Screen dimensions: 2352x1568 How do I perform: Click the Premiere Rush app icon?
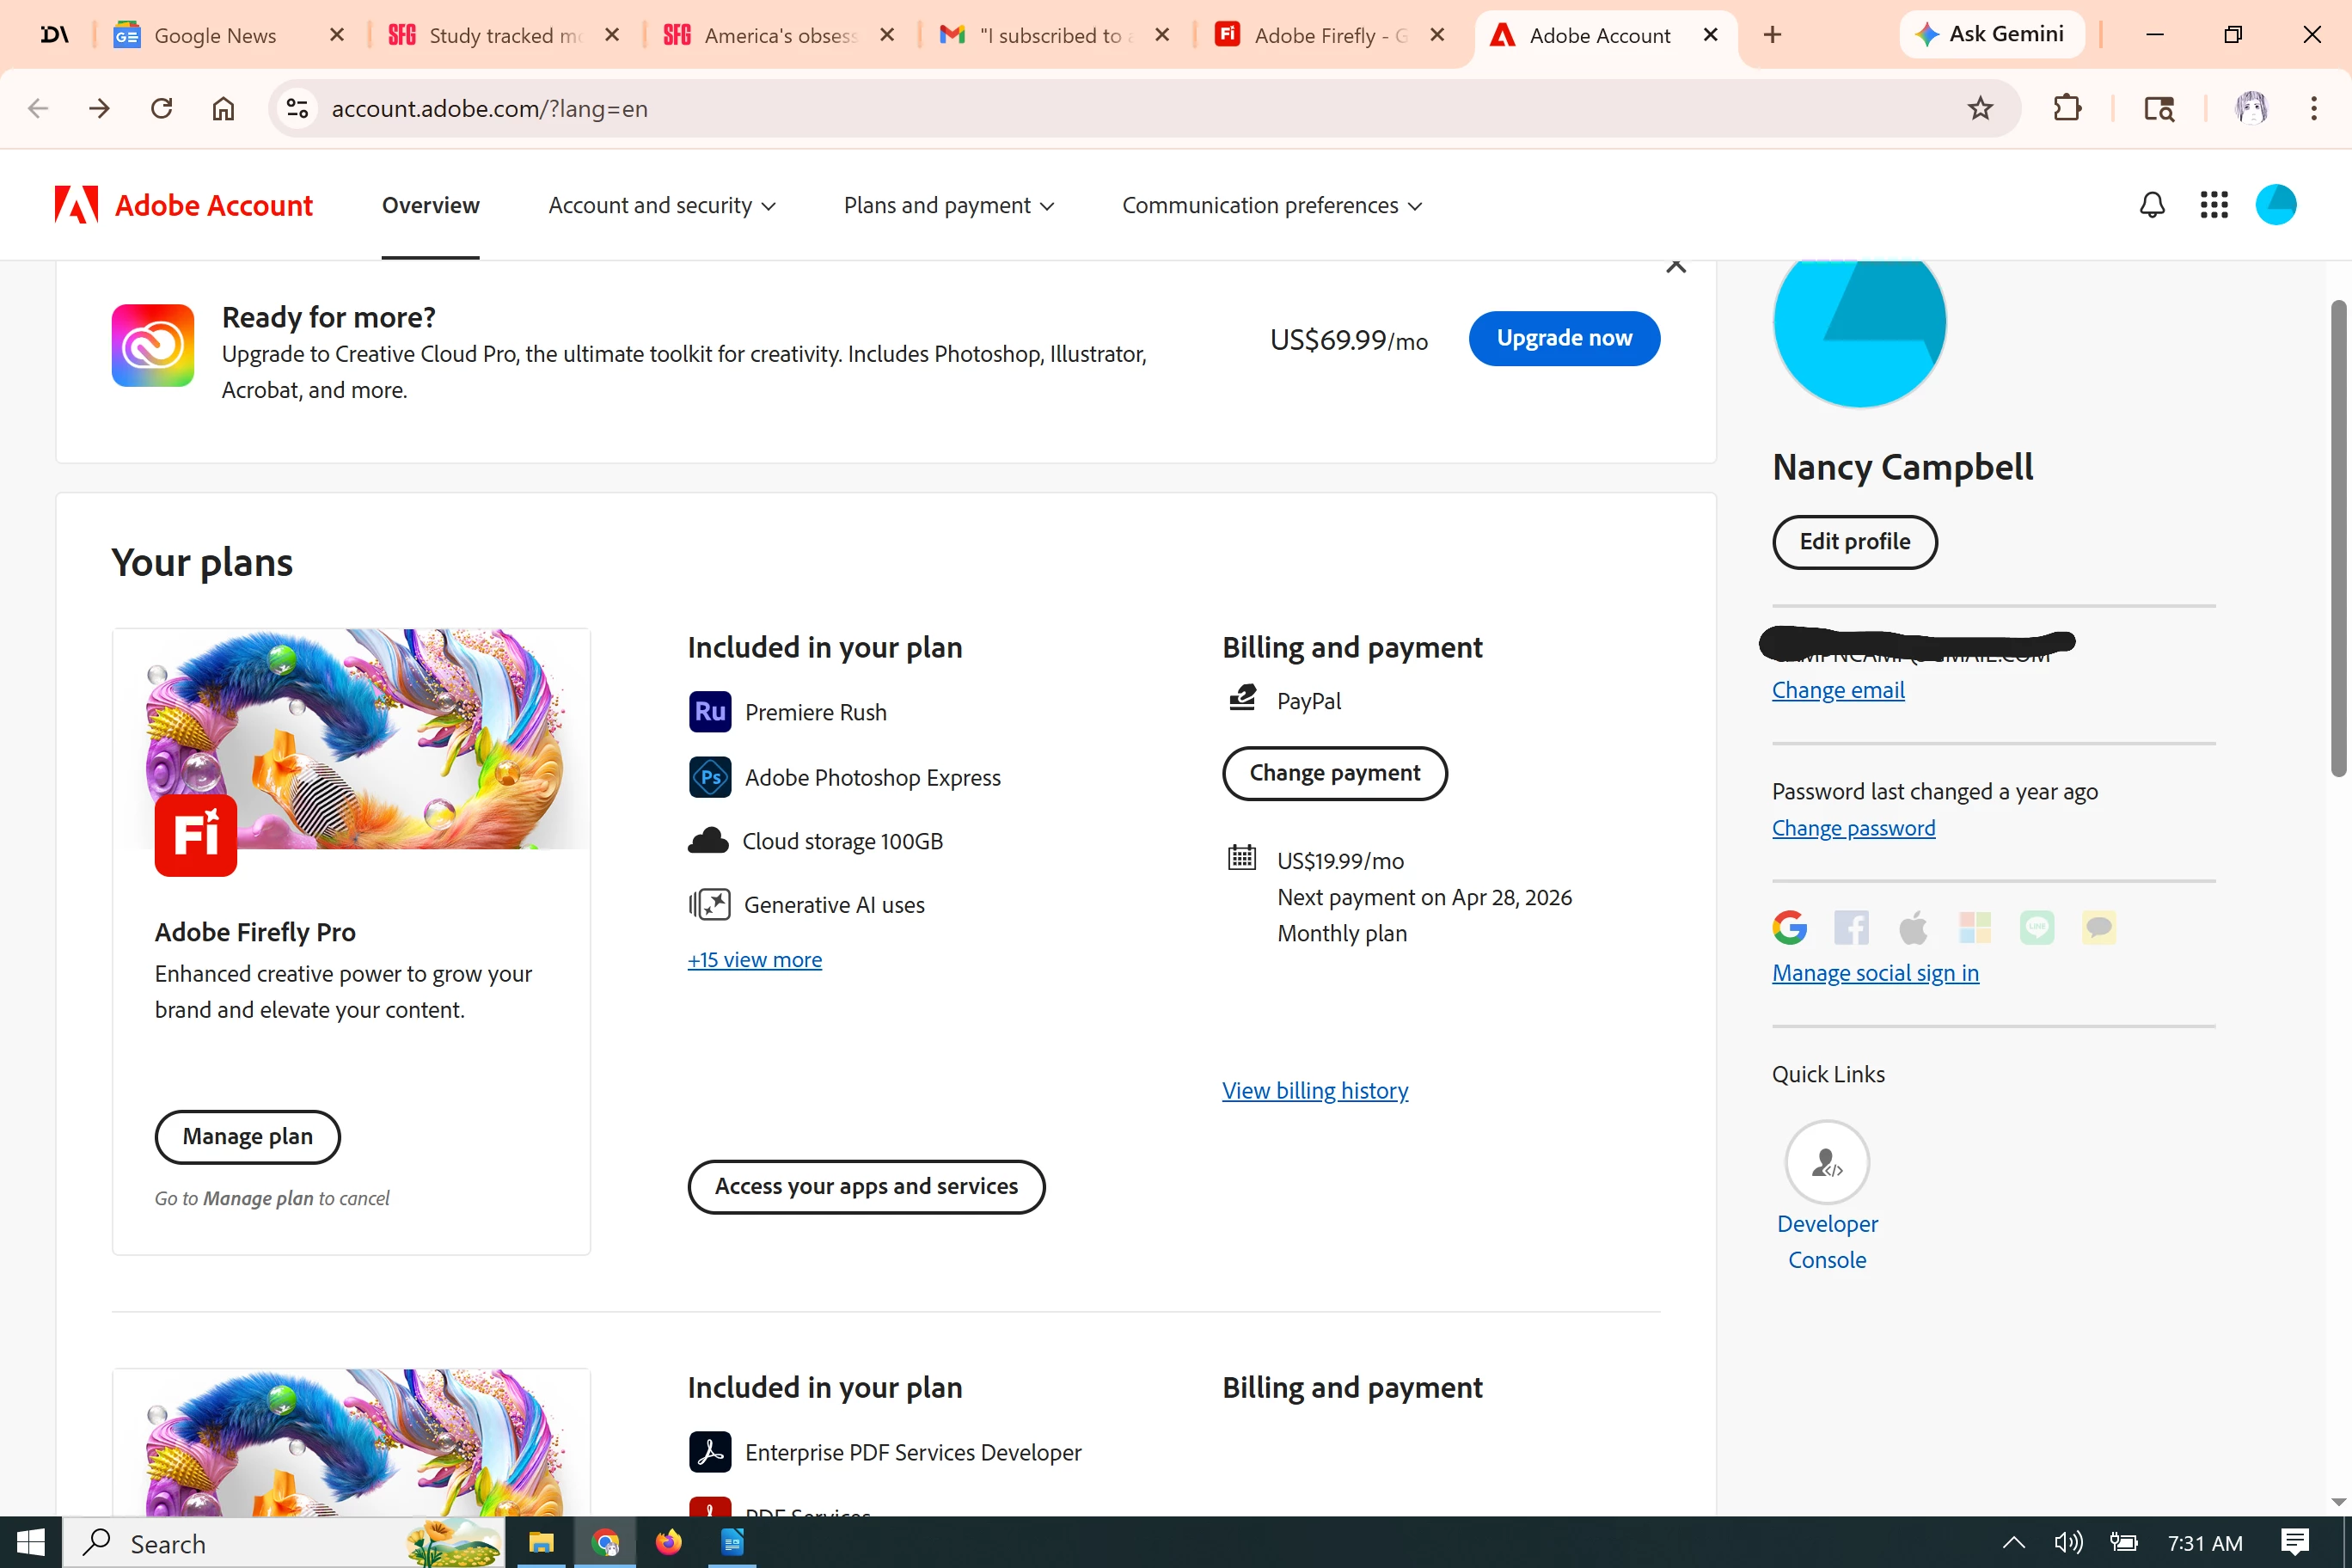pos(709,712)
